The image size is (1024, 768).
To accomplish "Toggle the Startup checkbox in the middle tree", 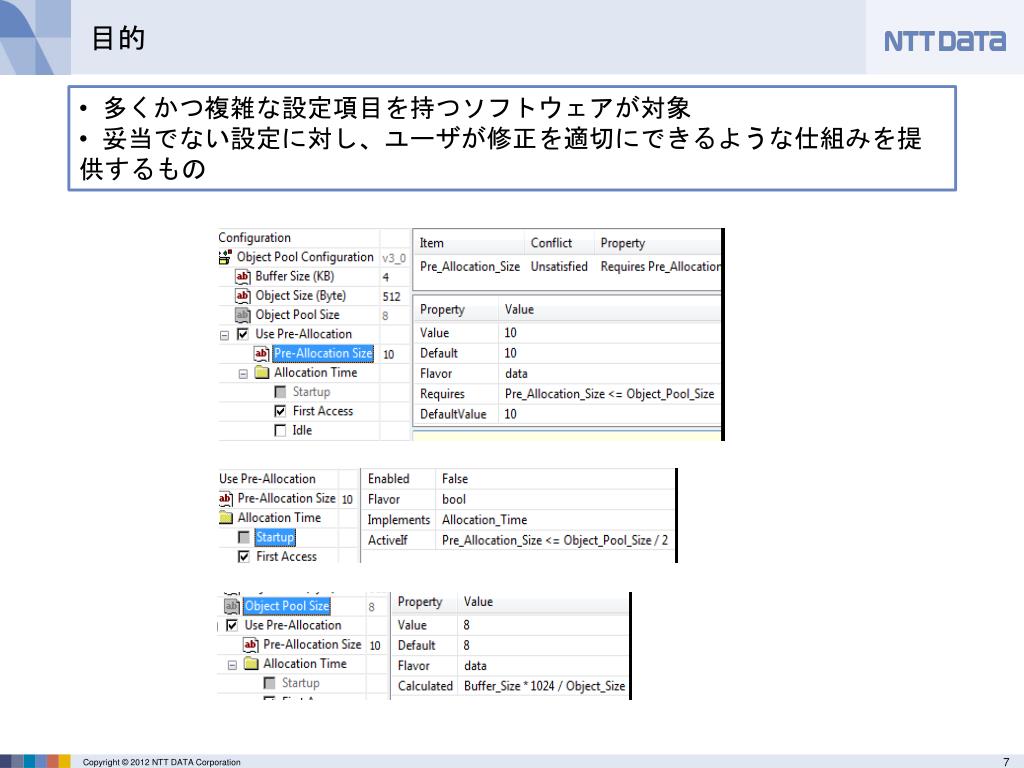I will [244, 537].
